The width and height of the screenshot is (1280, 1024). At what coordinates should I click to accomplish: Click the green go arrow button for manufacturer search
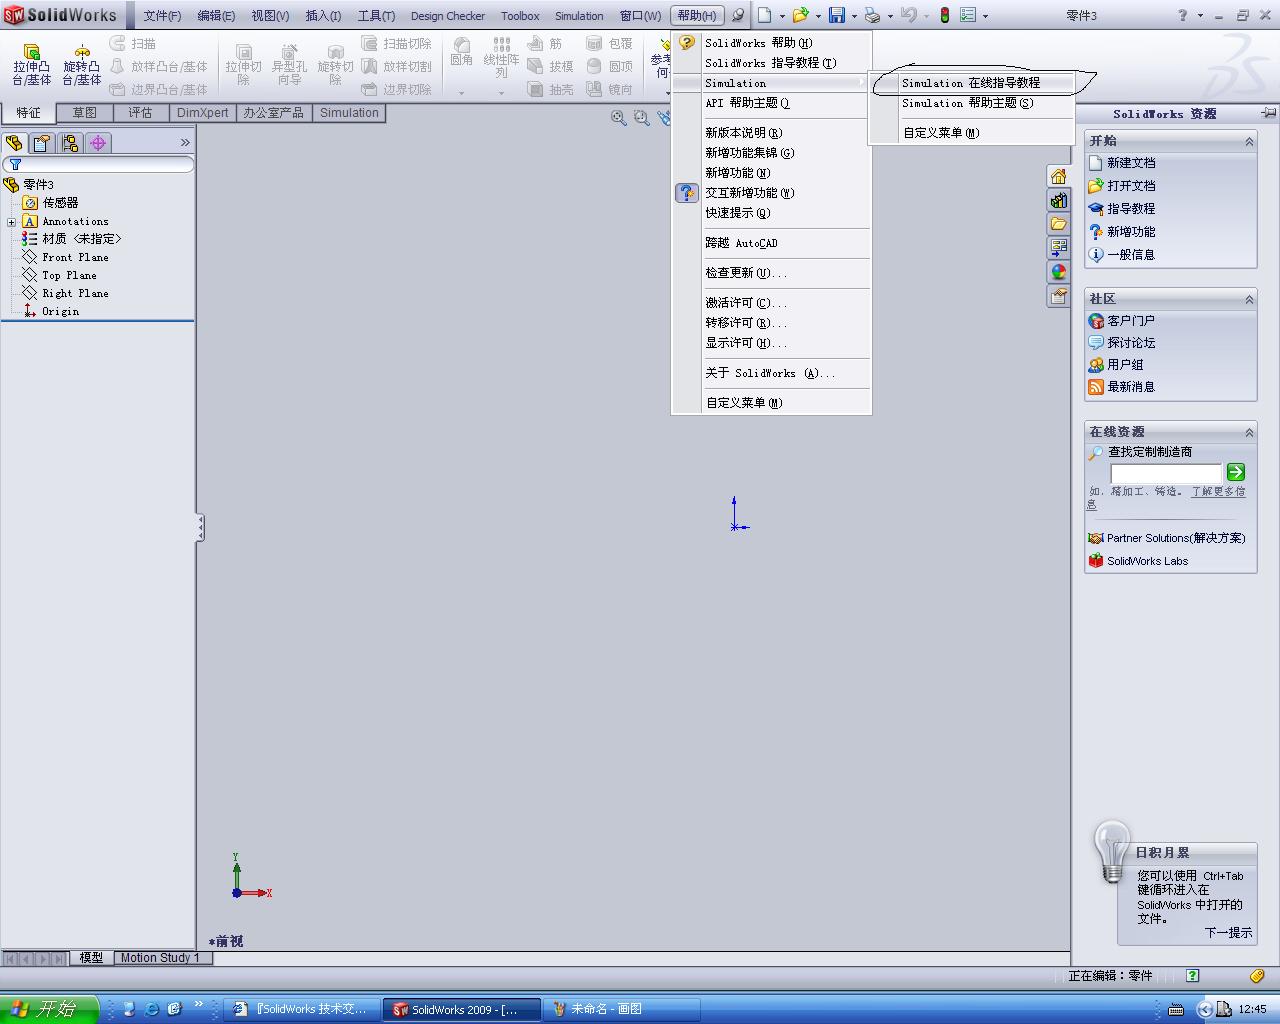coord(1236,472)
